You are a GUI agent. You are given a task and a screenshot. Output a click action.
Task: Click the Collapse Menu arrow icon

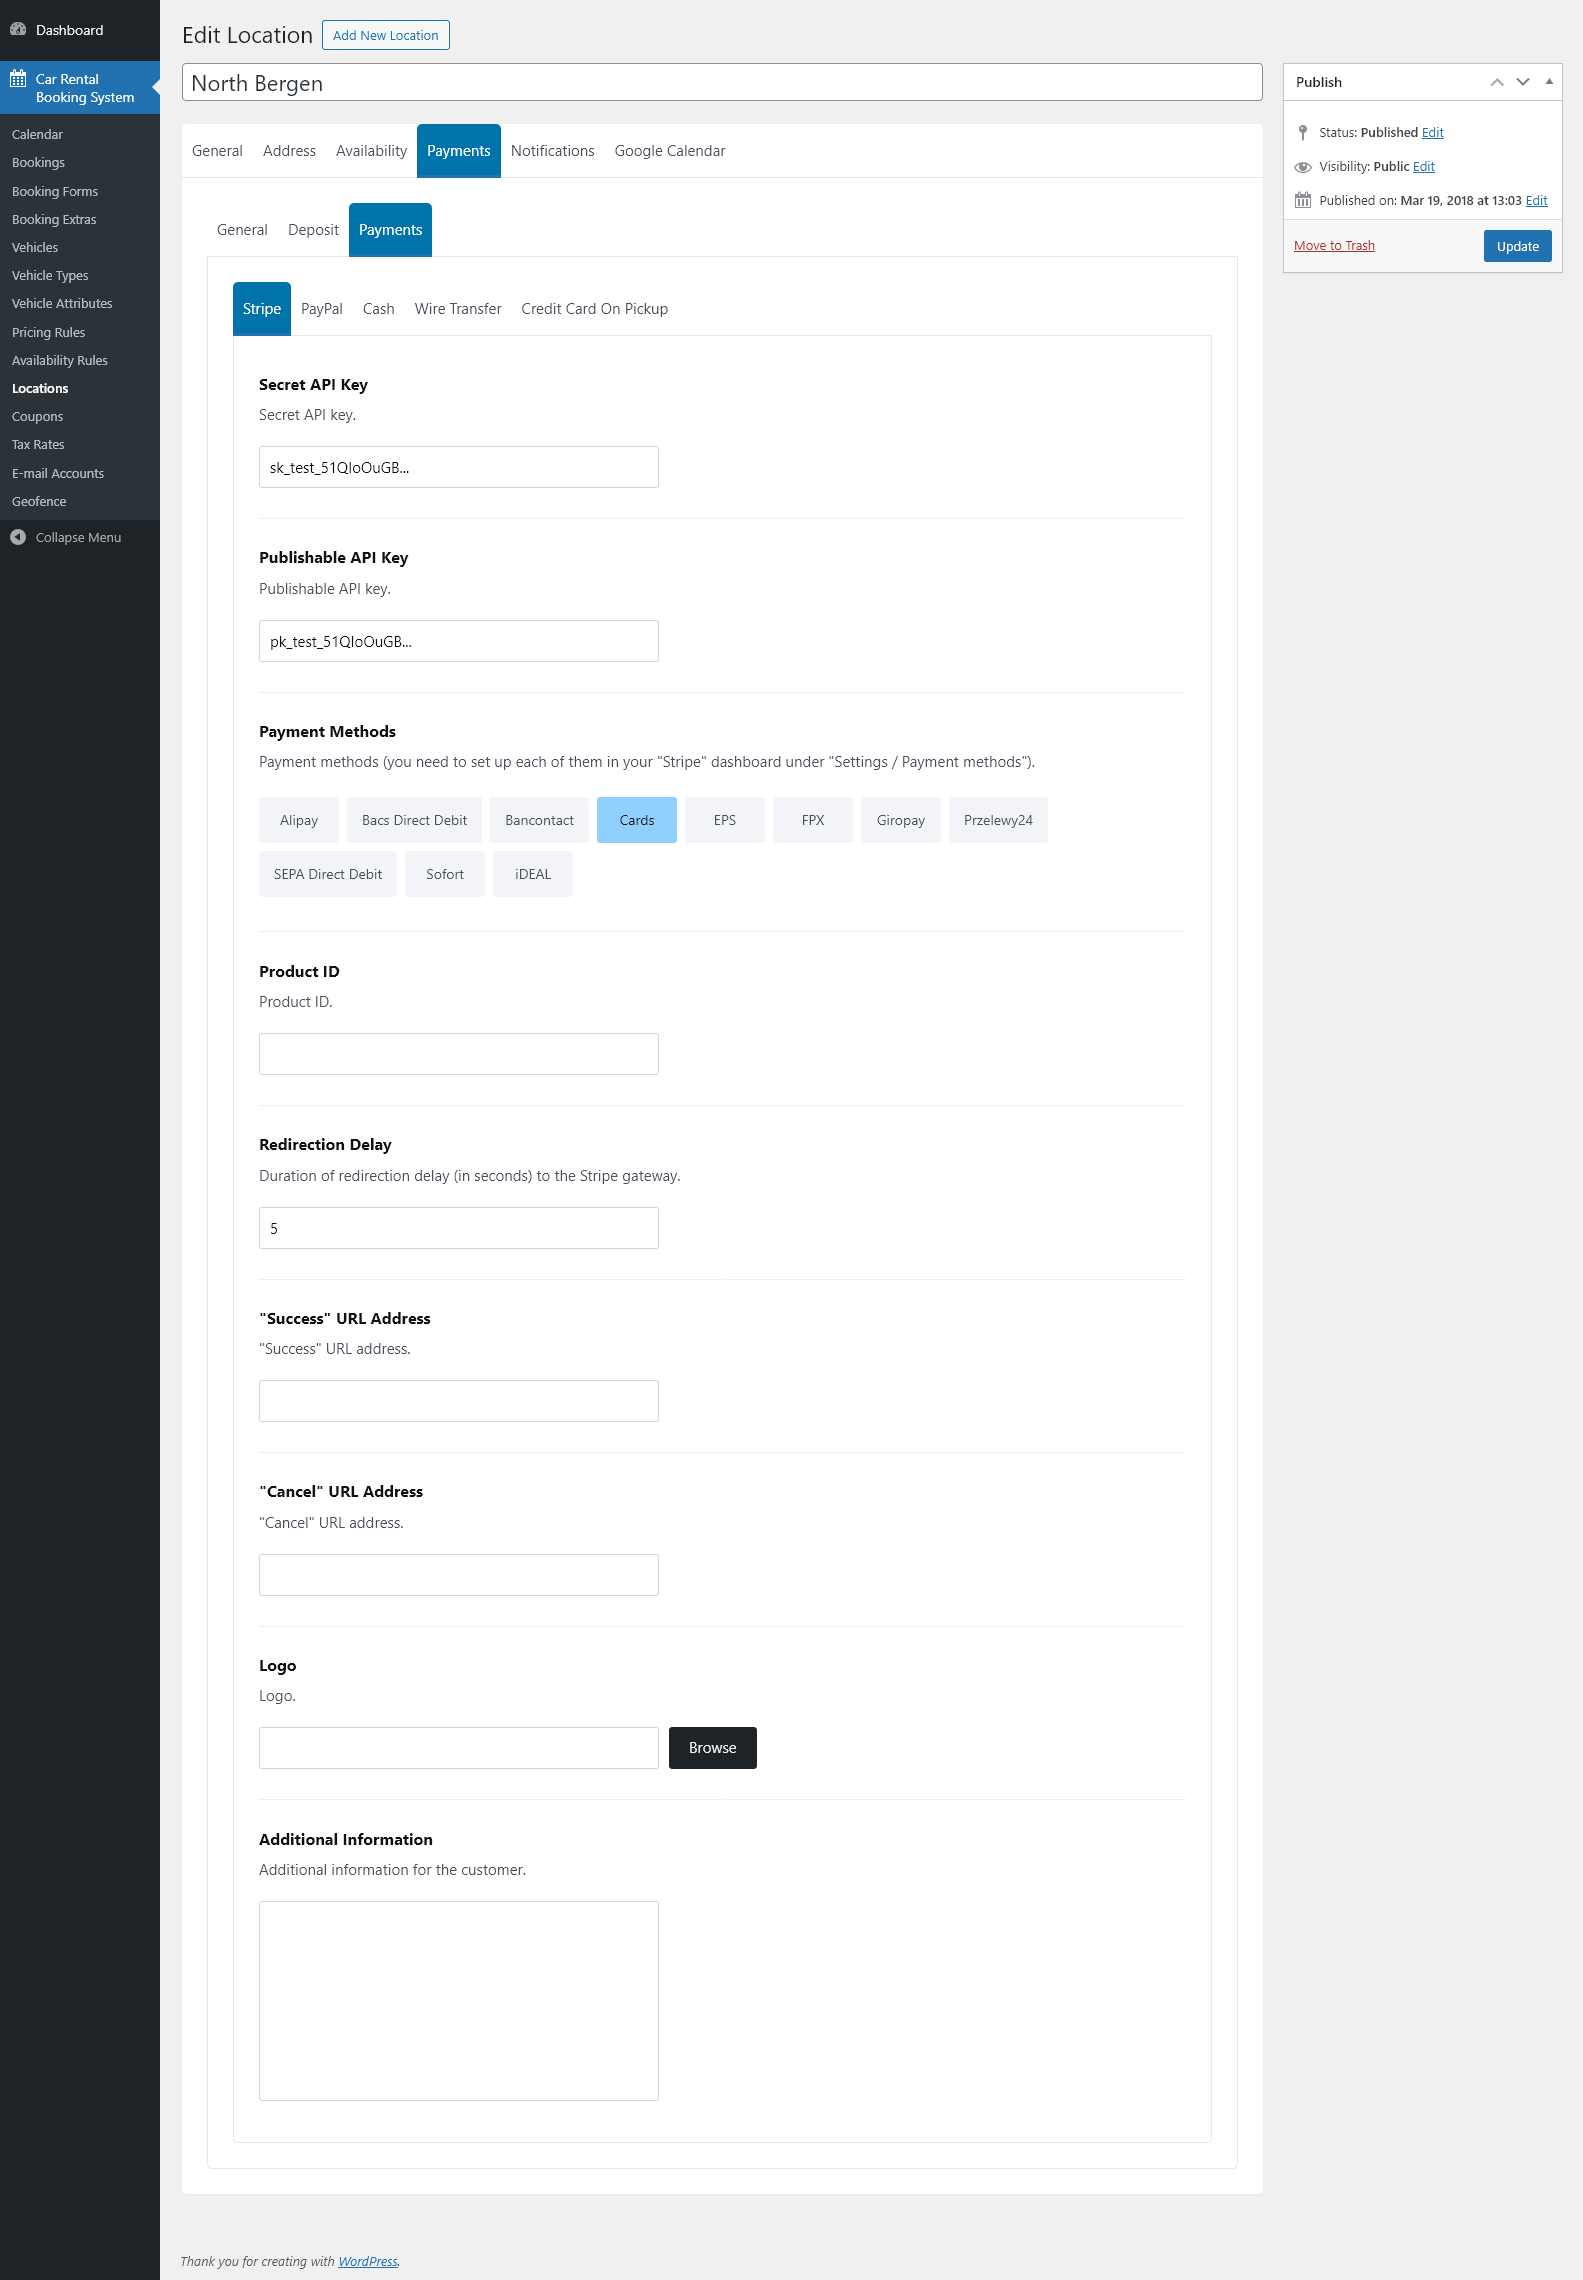tap(18, 538)
